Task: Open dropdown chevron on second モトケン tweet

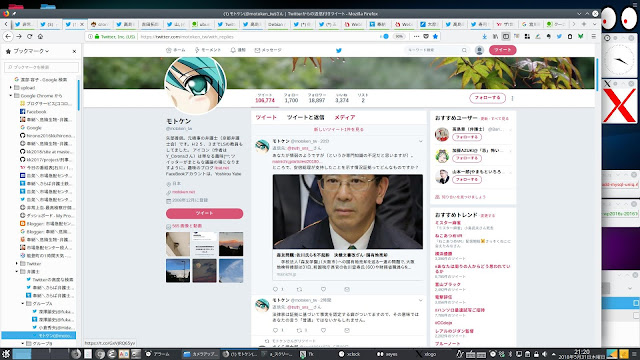Action: [420, 300]
